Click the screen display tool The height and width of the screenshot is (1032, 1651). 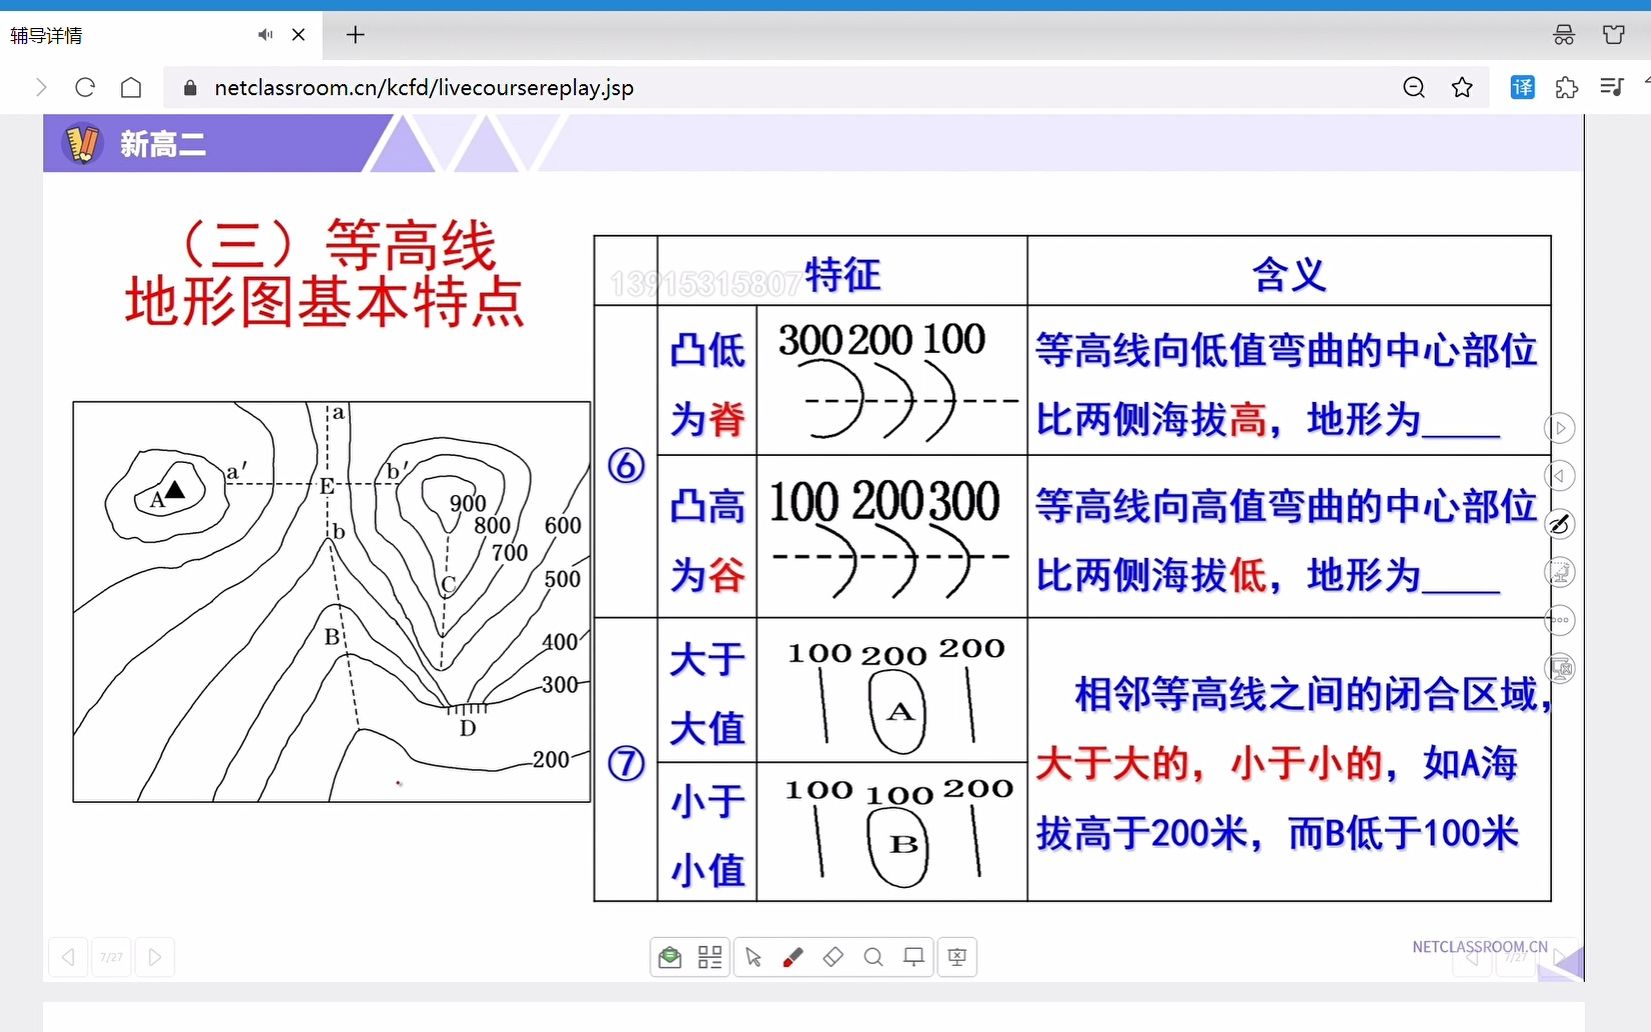click(x=913, y=957)
